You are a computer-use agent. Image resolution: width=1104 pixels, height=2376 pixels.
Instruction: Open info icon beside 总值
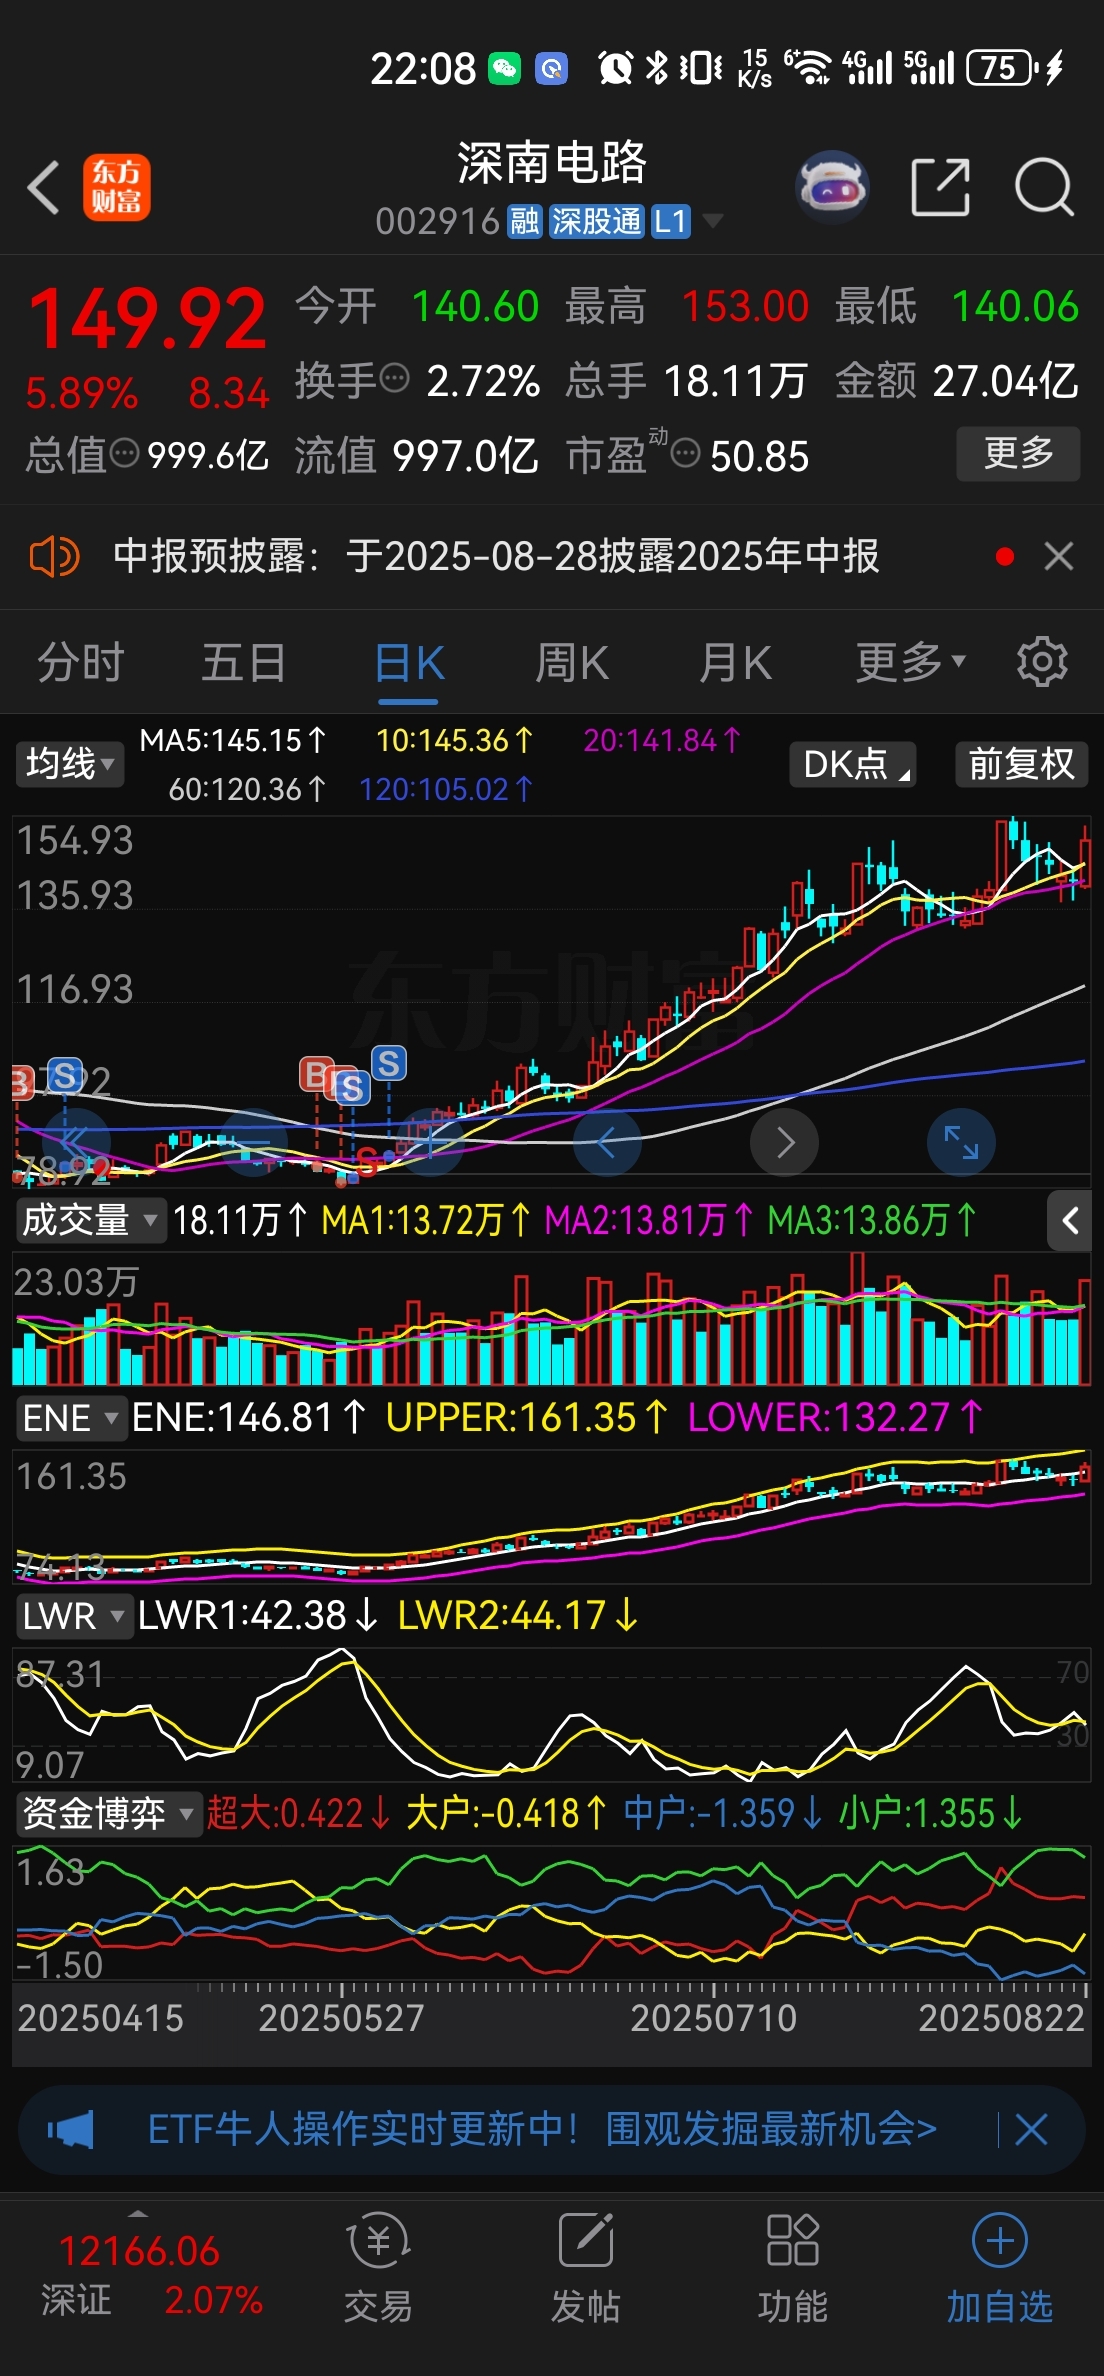tap(124, 454)
